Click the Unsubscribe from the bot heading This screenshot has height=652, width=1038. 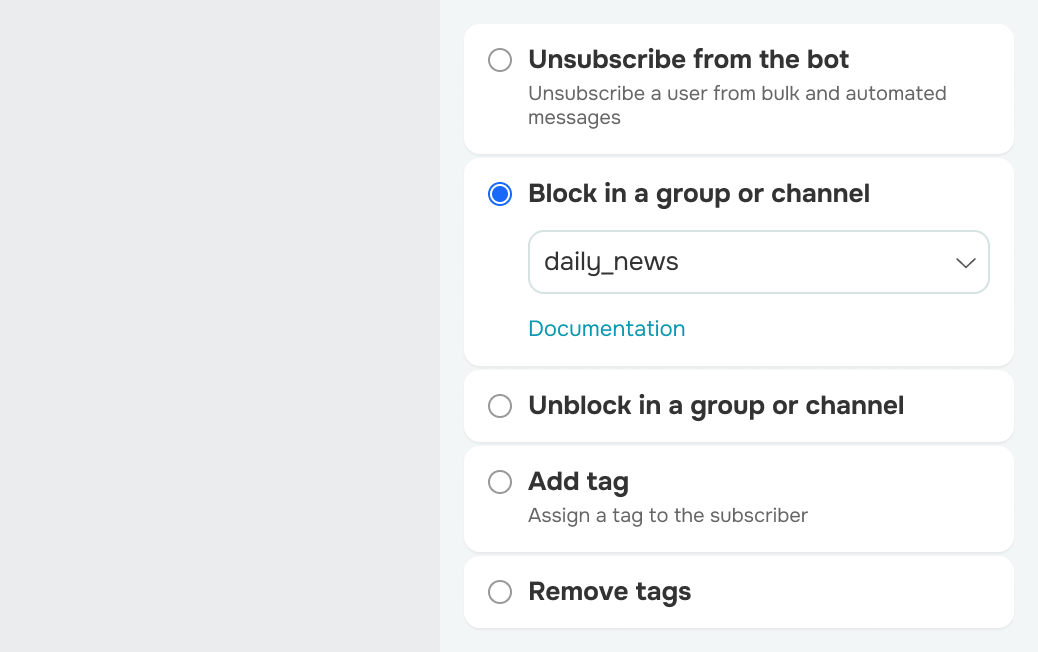pos(688,60)
